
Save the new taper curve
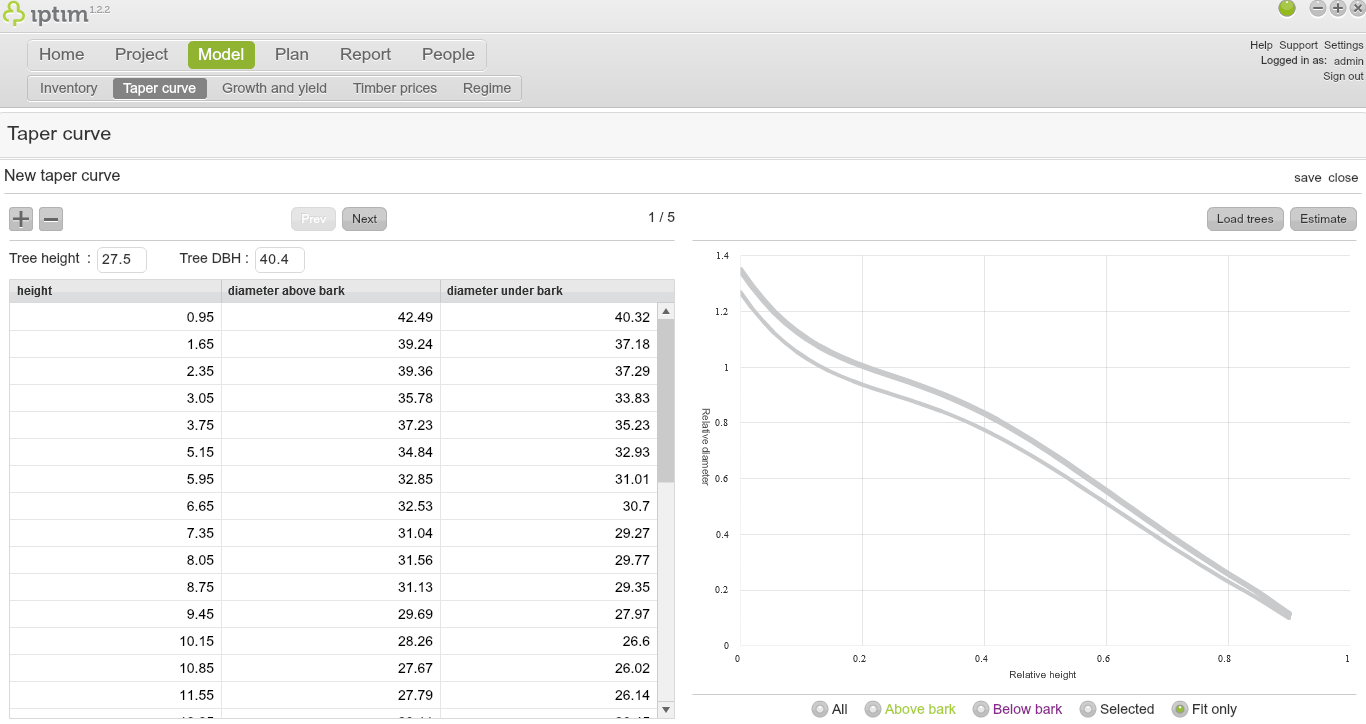(x=1307, y=177)
